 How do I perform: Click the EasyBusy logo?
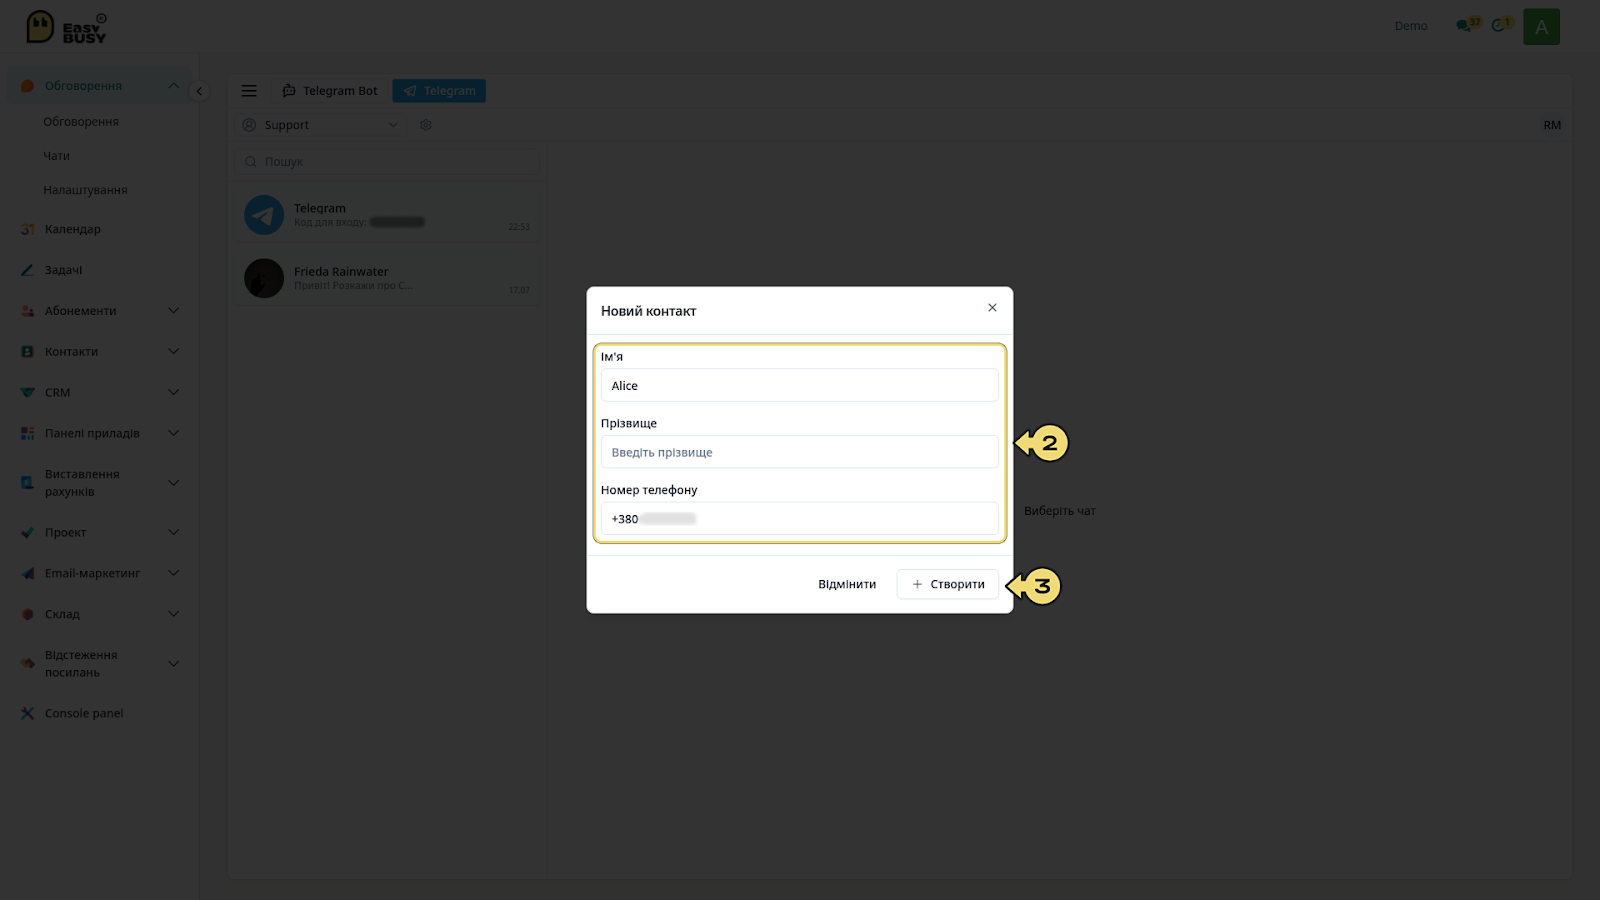point(66,27)
